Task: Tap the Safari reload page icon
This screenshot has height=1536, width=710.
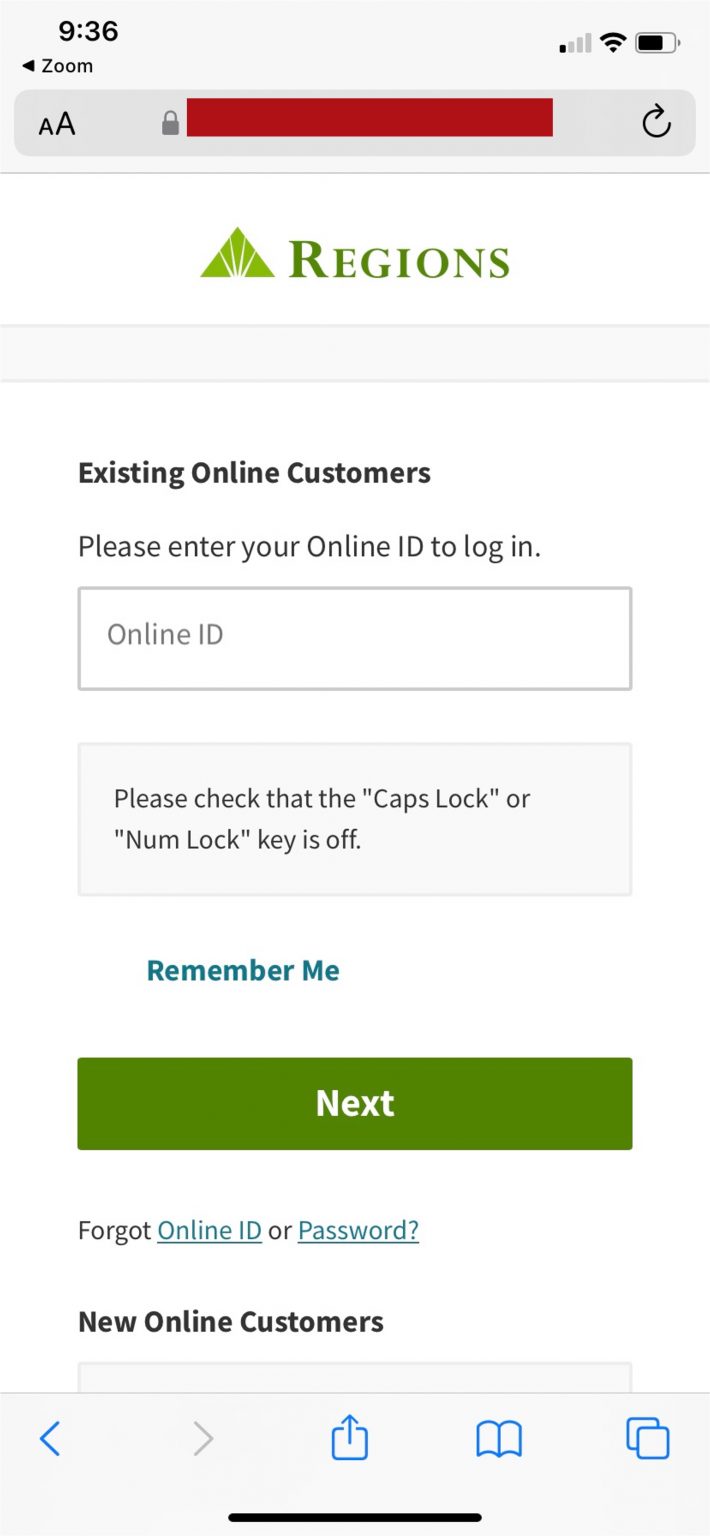Action: (x=656, y=123)
